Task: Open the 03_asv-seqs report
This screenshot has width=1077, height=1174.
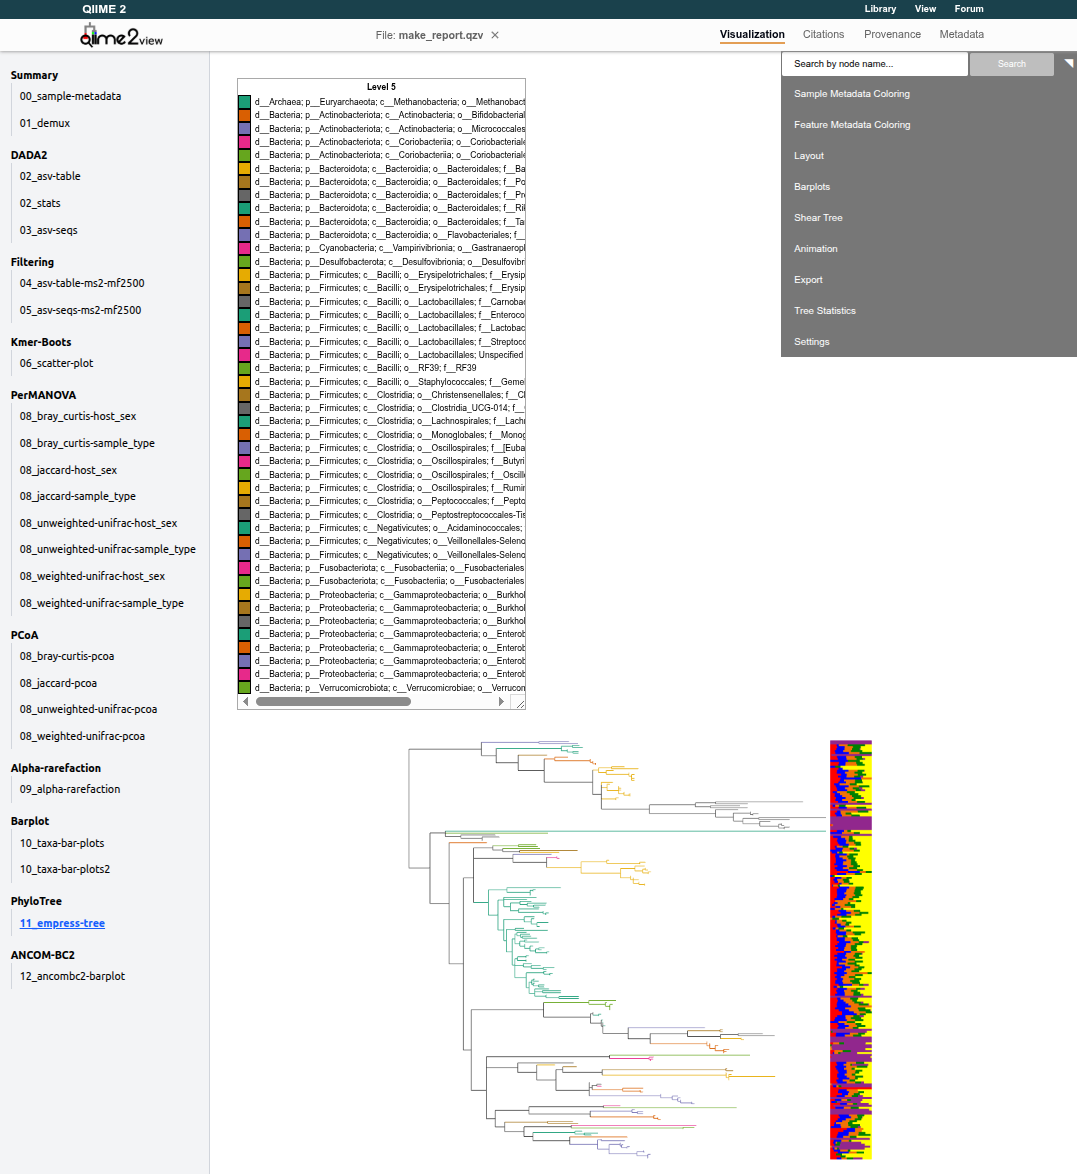Action: (x=49, y=231)
